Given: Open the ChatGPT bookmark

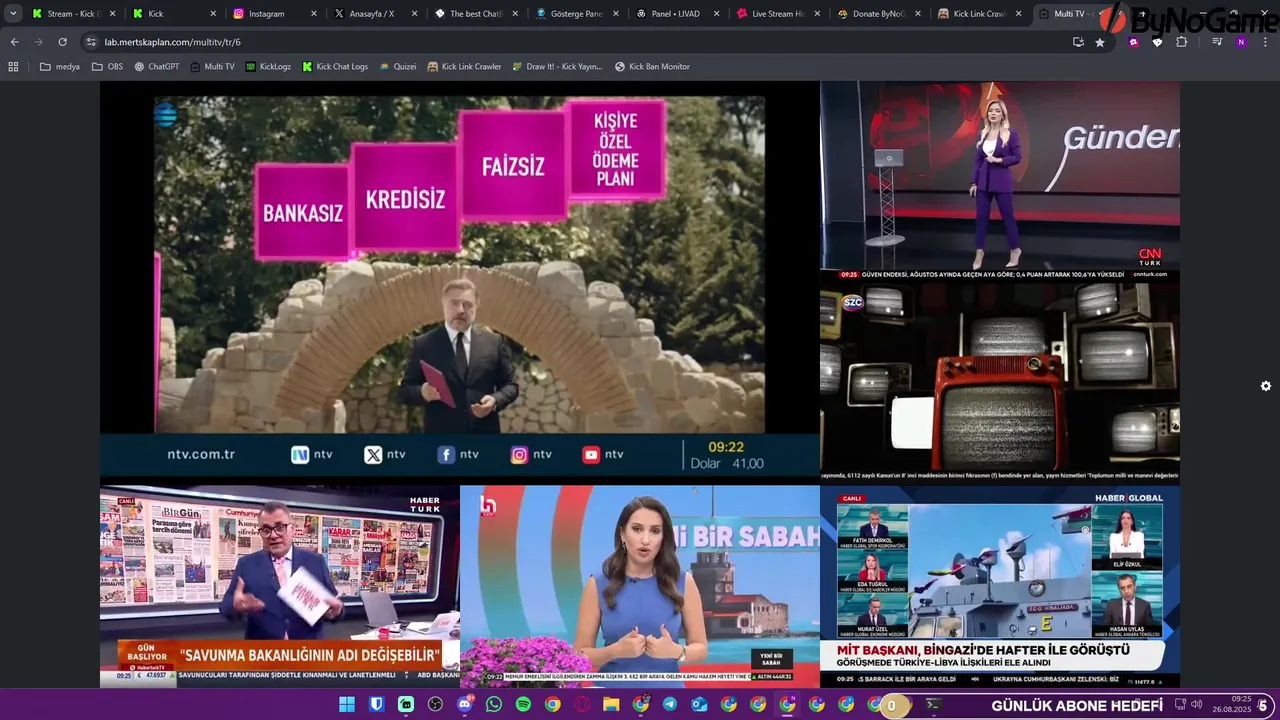Looking at the screenshot, I should (x=157, y=67).
